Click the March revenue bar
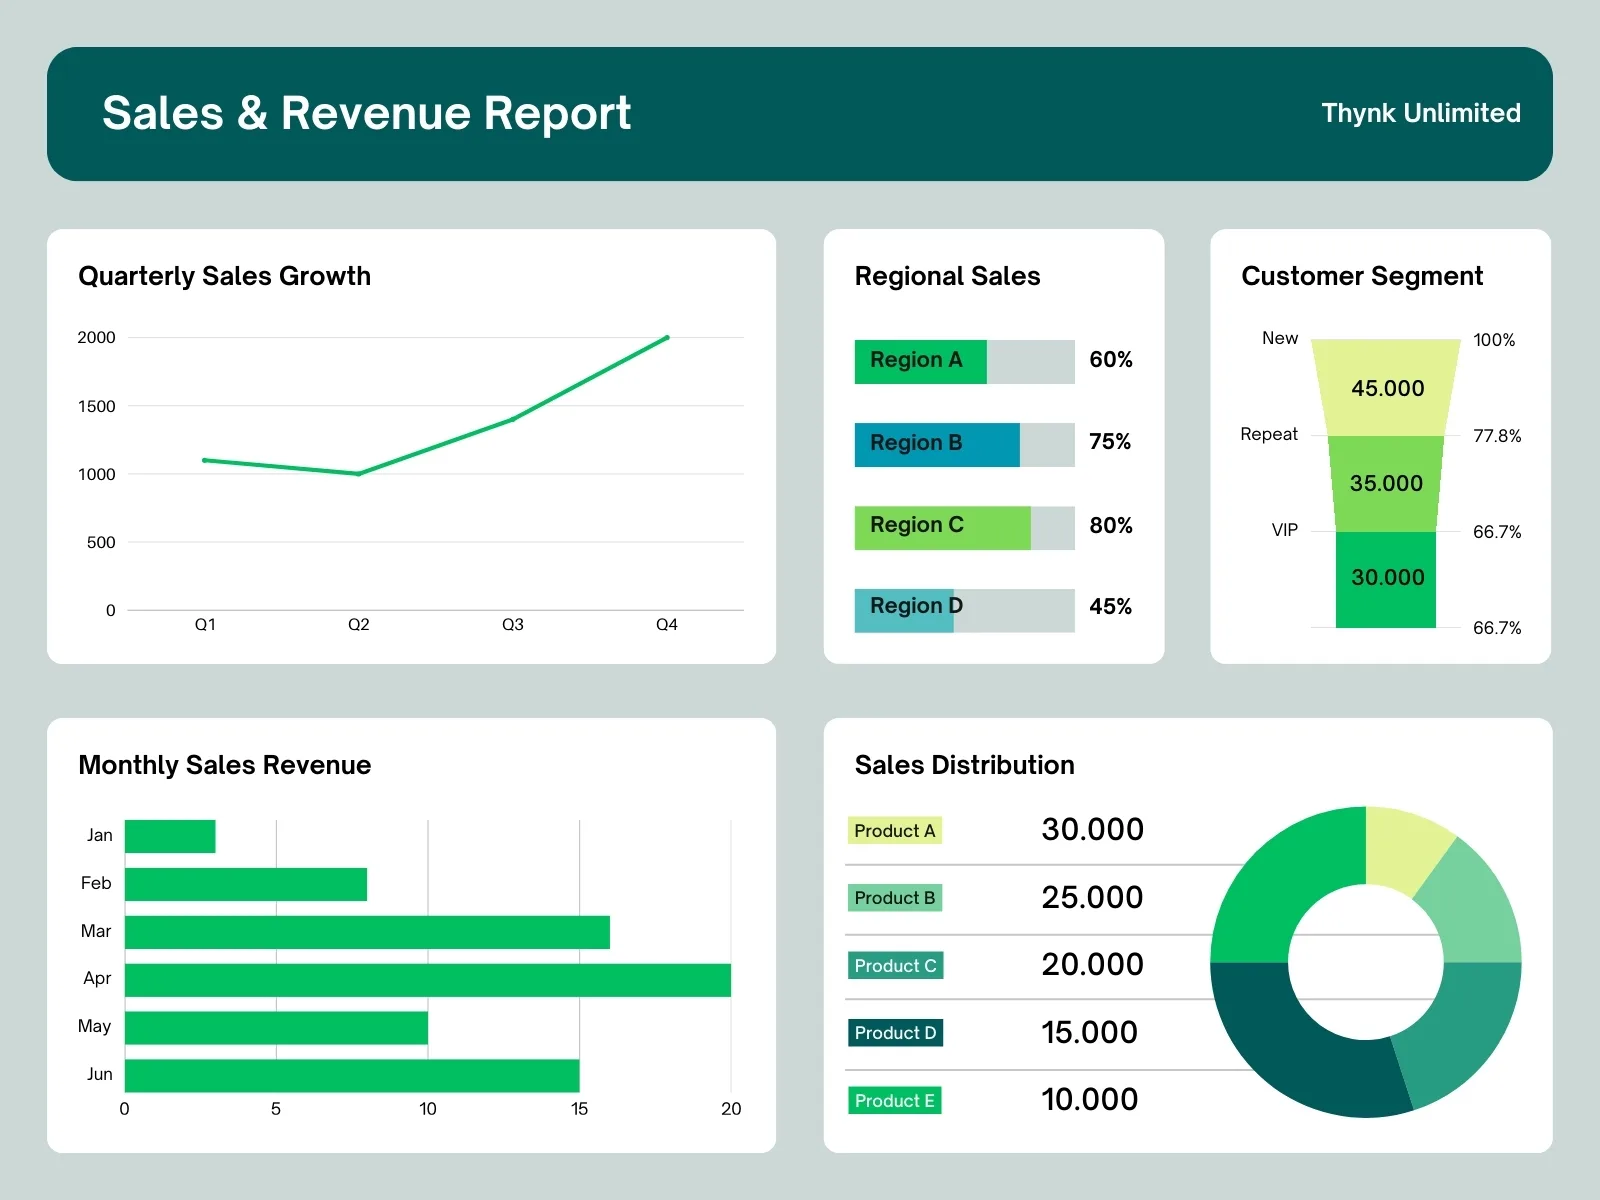The image size is (1600, 1200). pyautogui.click(x=367, y=932)
